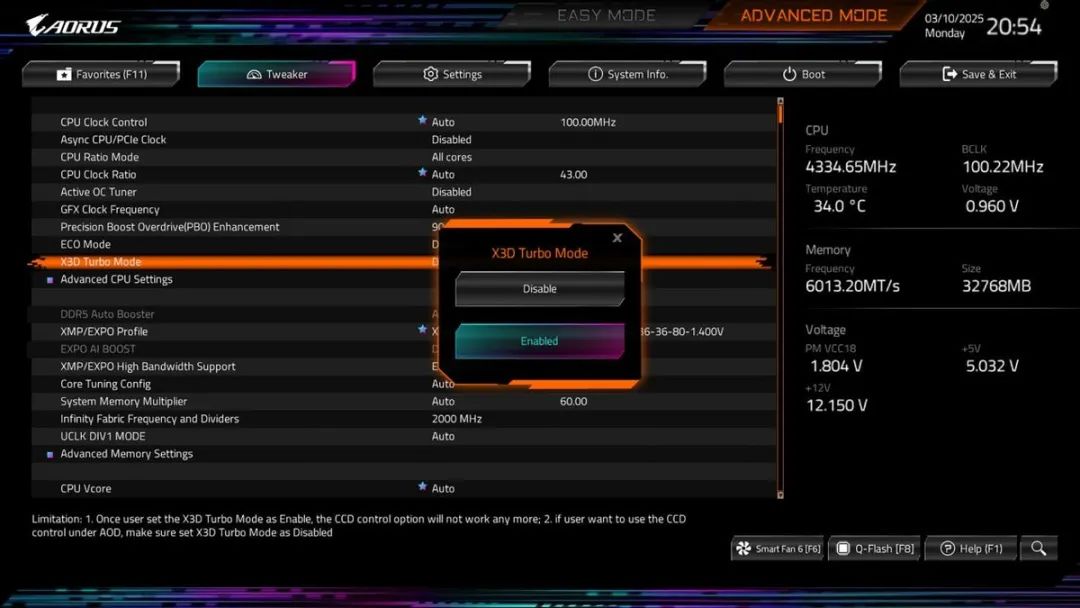The image size is (1080, 608).
Task: Click the 43.00 clock ratio value
Action: pos(573,174)
